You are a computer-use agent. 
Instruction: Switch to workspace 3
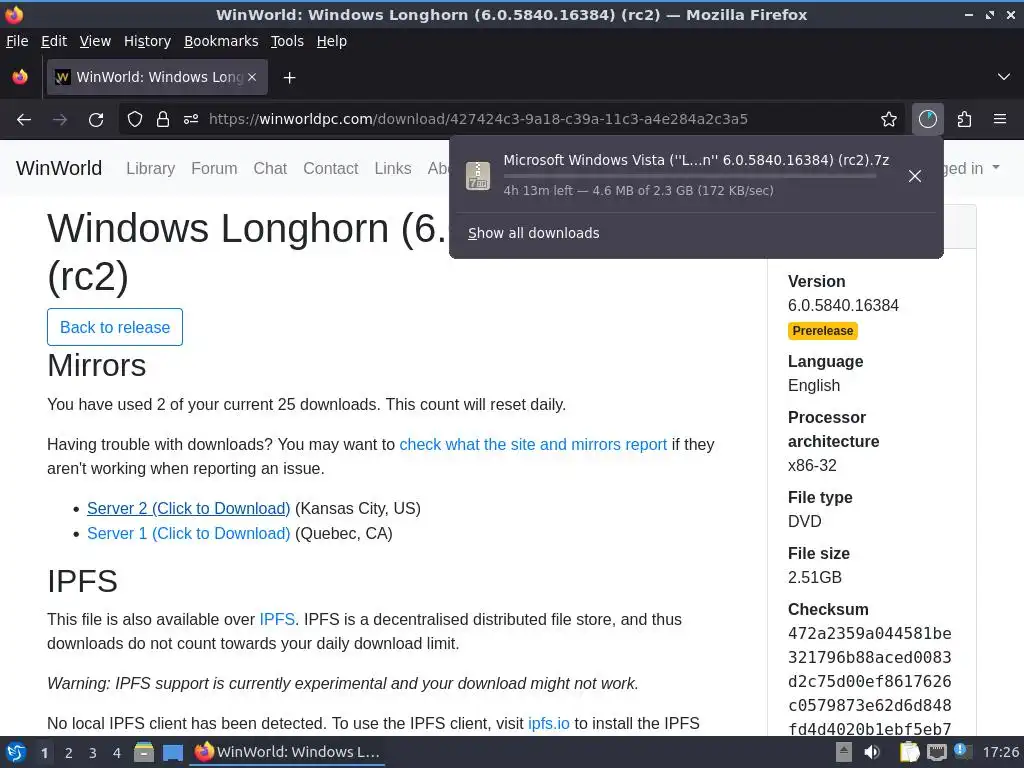pyautogui.click(x=93, y=753)
